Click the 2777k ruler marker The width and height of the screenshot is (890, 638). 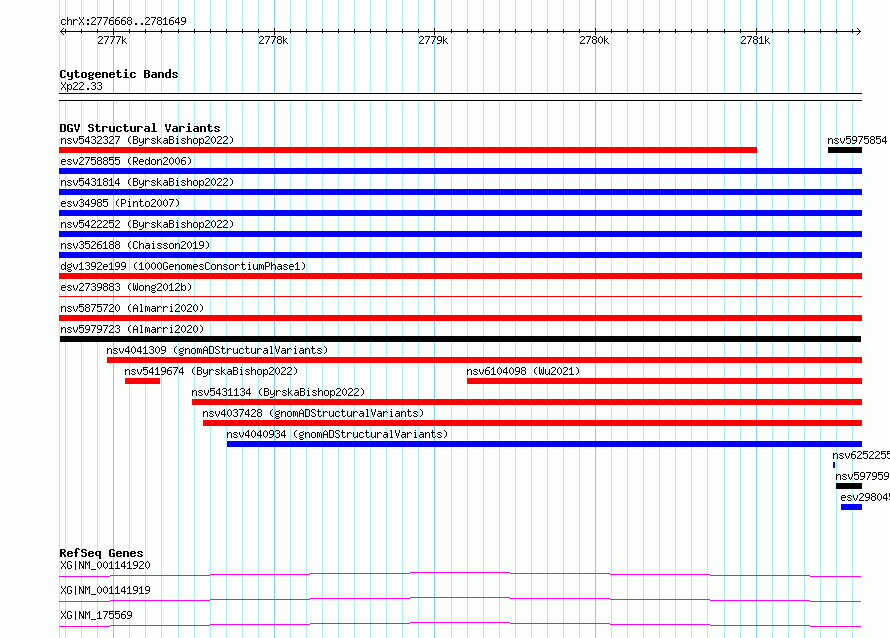coord(112,40)
